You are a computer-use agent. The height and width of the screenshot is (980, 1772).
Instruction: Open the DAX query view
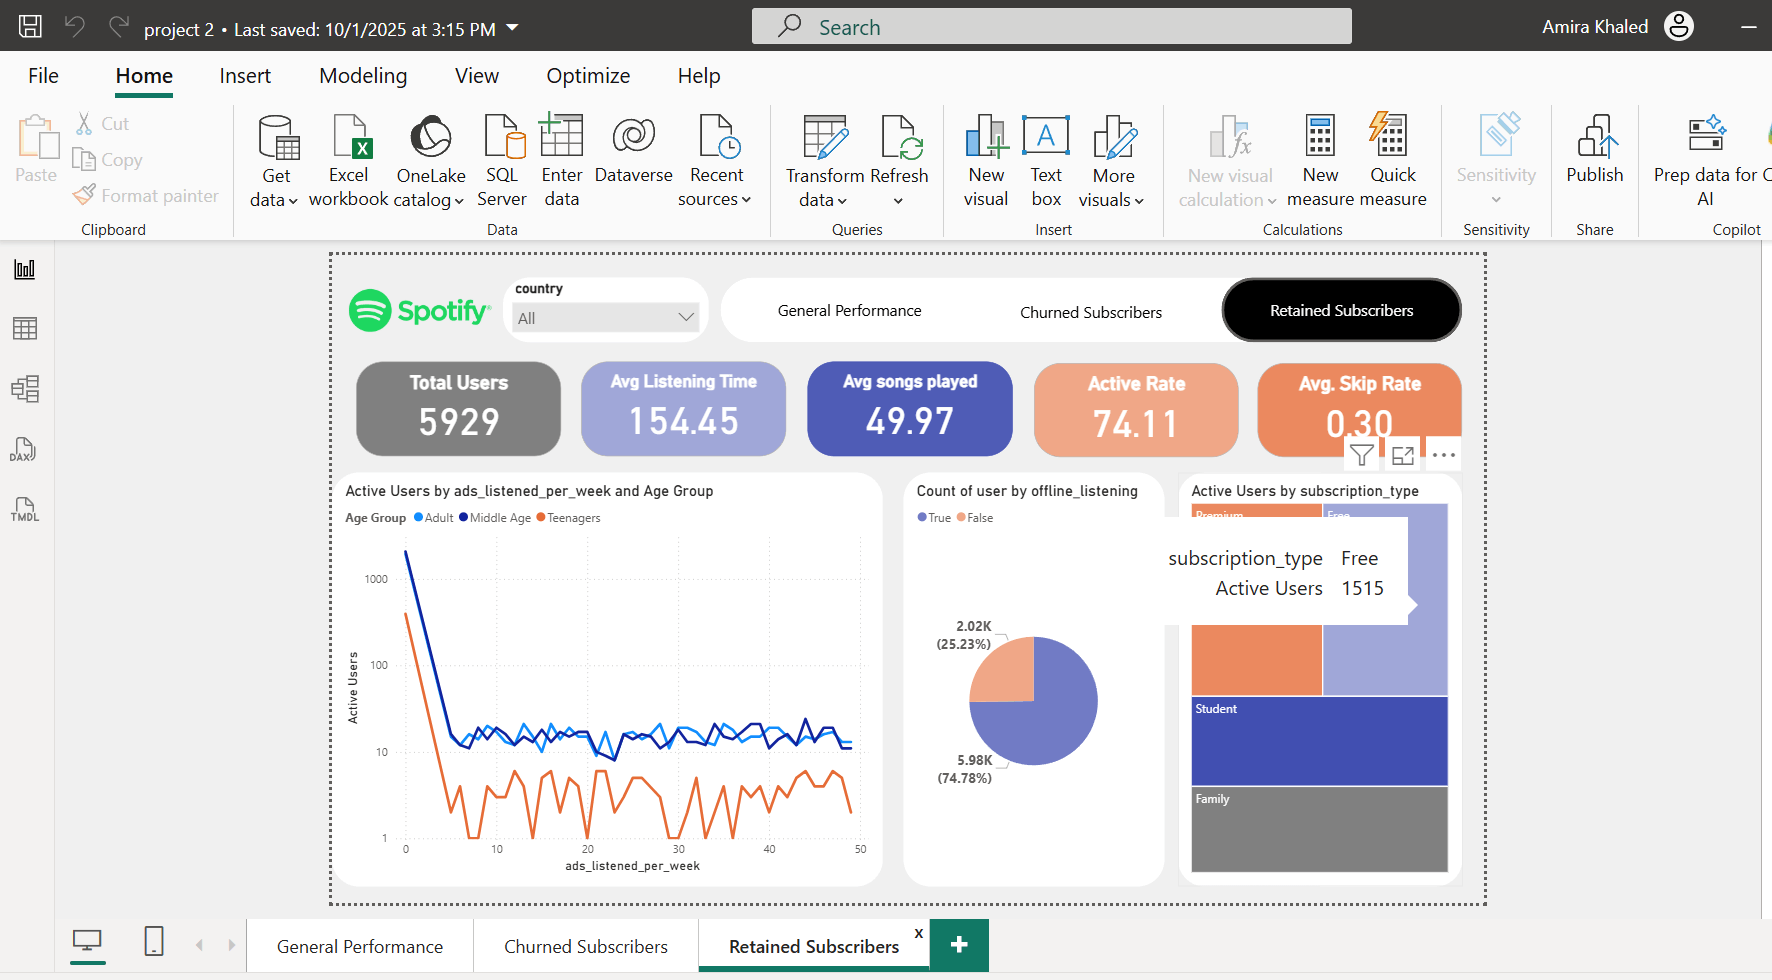coord(24,450)
